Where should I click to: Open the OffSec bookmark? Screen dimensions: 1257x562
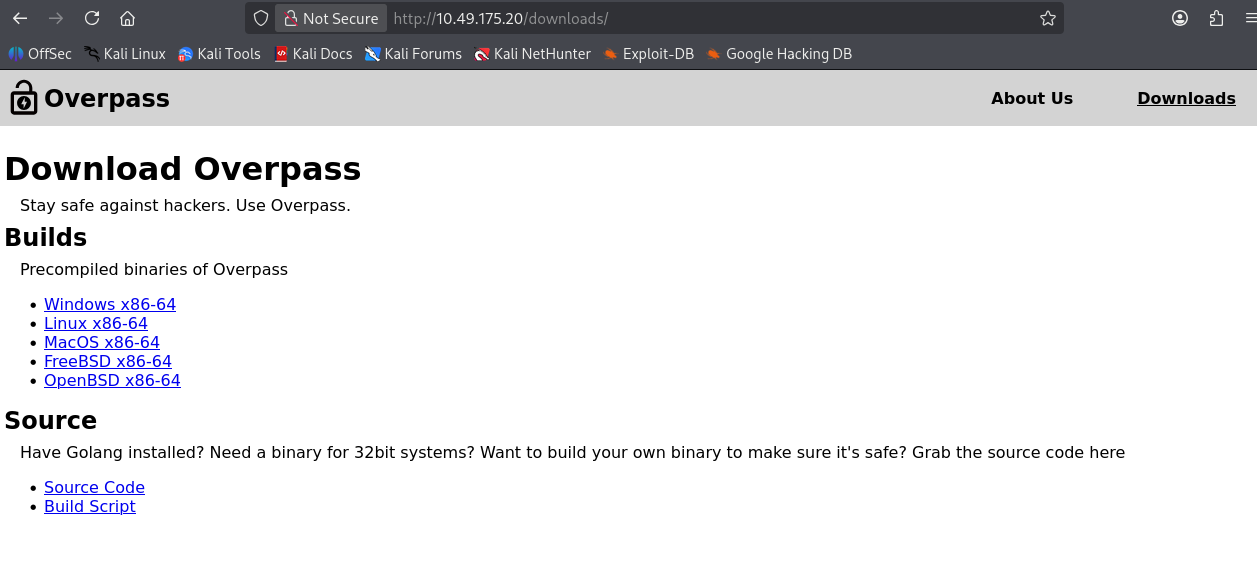click(40, 54)
